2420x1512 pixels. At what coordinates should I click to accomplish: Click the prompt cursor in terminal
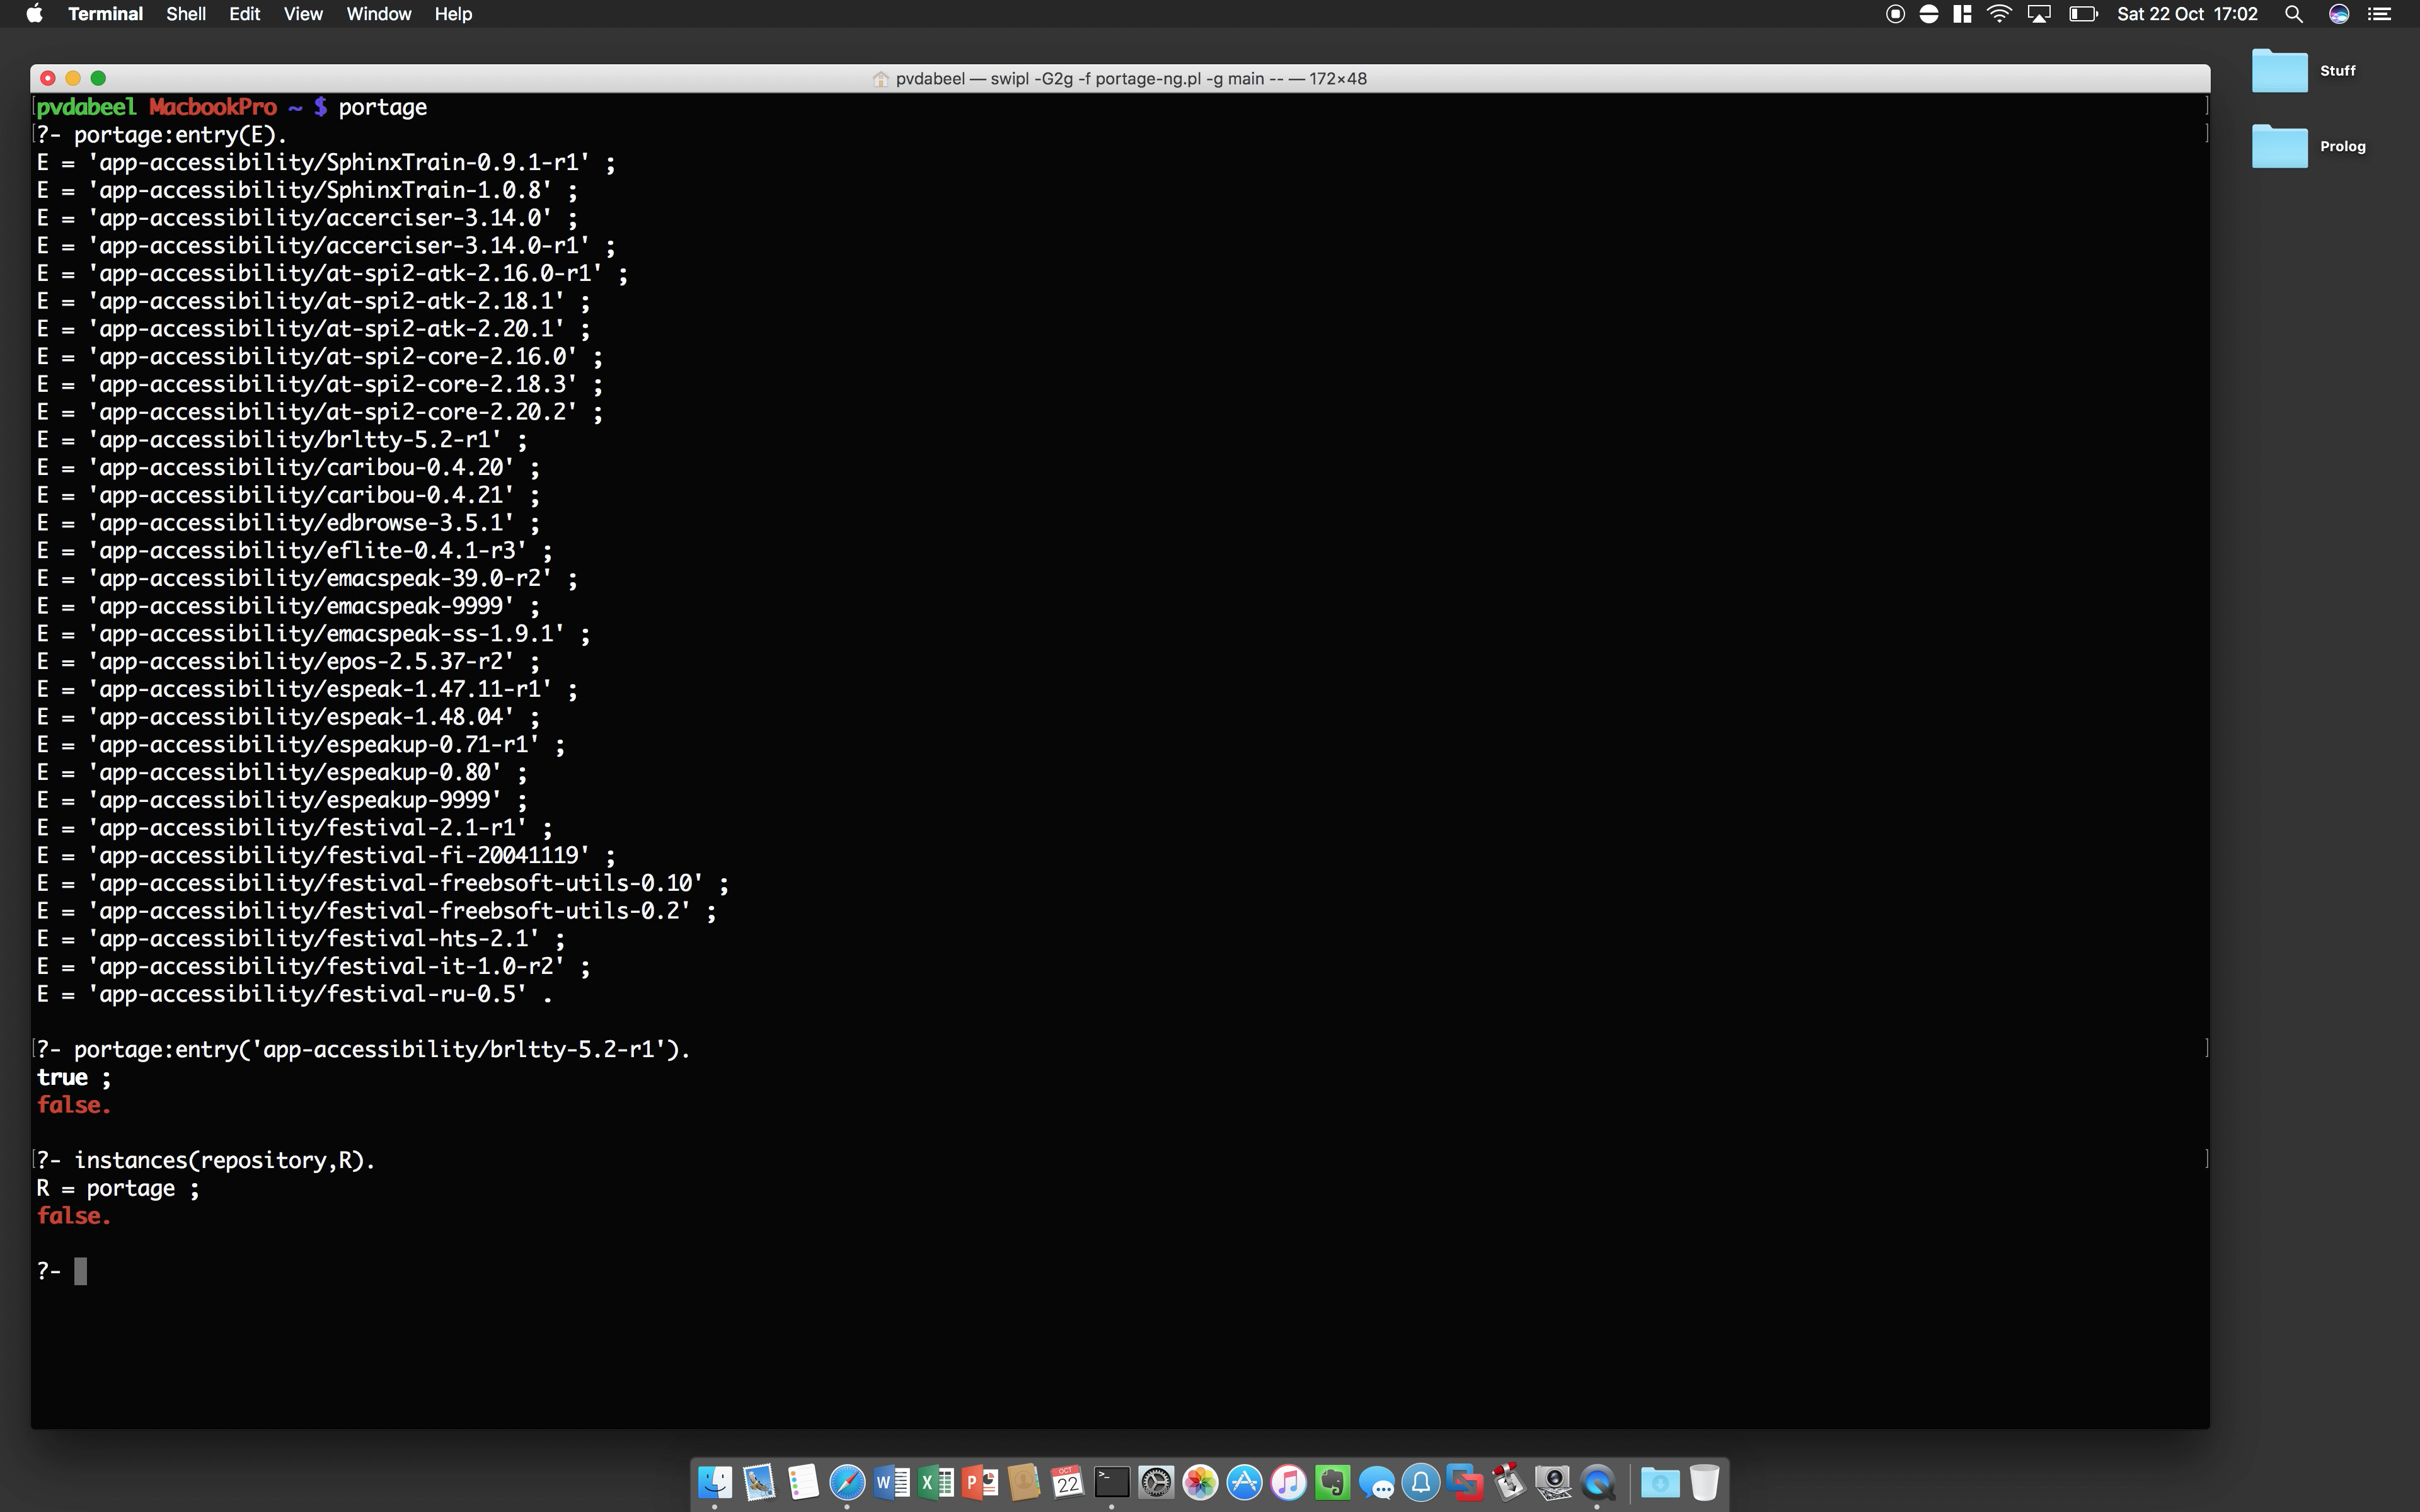pyautogui.click(x=81, y=1271)
